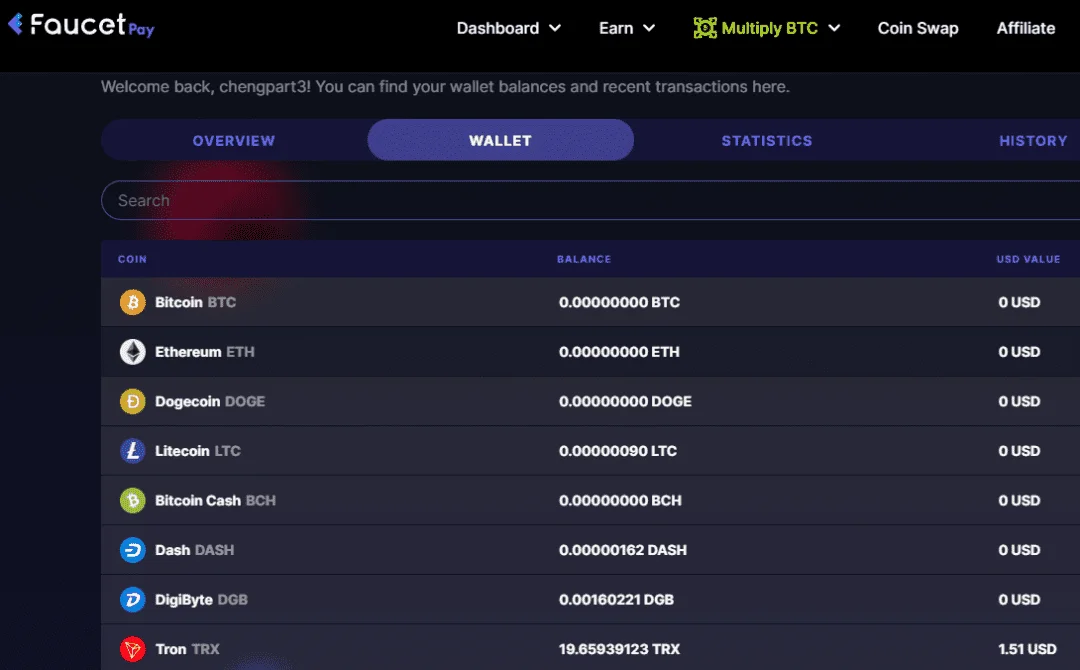Screen dimensions: 1080x670
Task: Open the Affiliate page
Action: point(1026,28)
